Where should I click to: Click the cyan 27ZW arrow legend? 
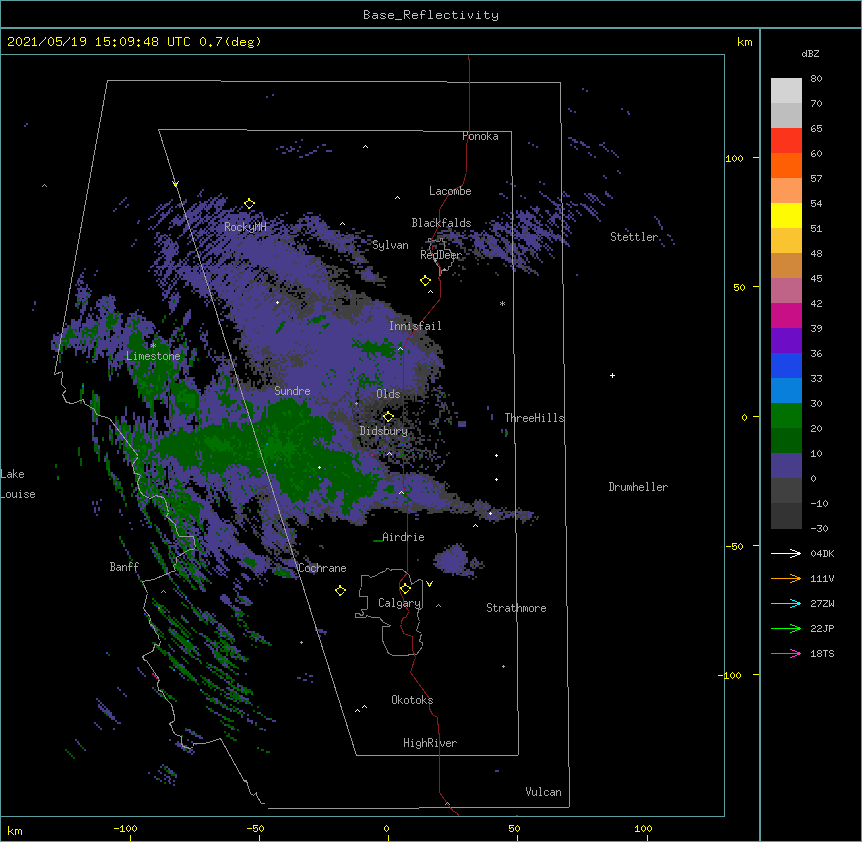(786, 603)
